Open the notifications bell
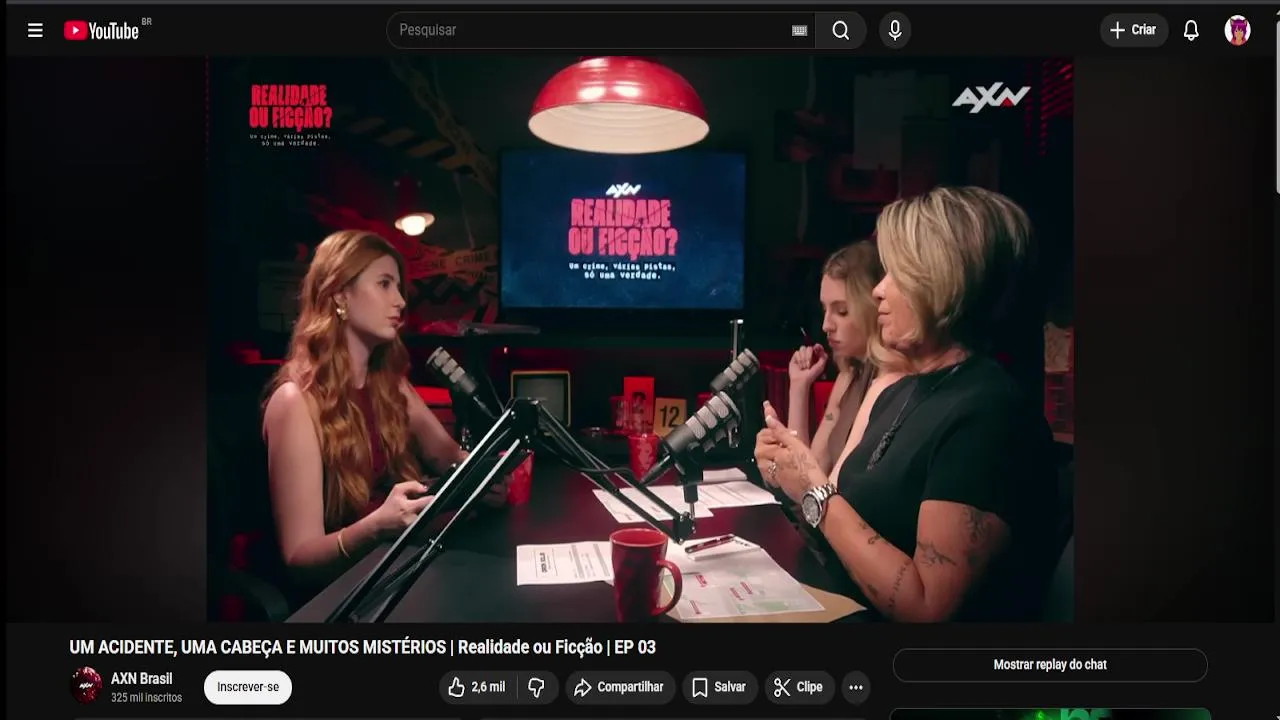The image size is (1280, 720). 1191,30
